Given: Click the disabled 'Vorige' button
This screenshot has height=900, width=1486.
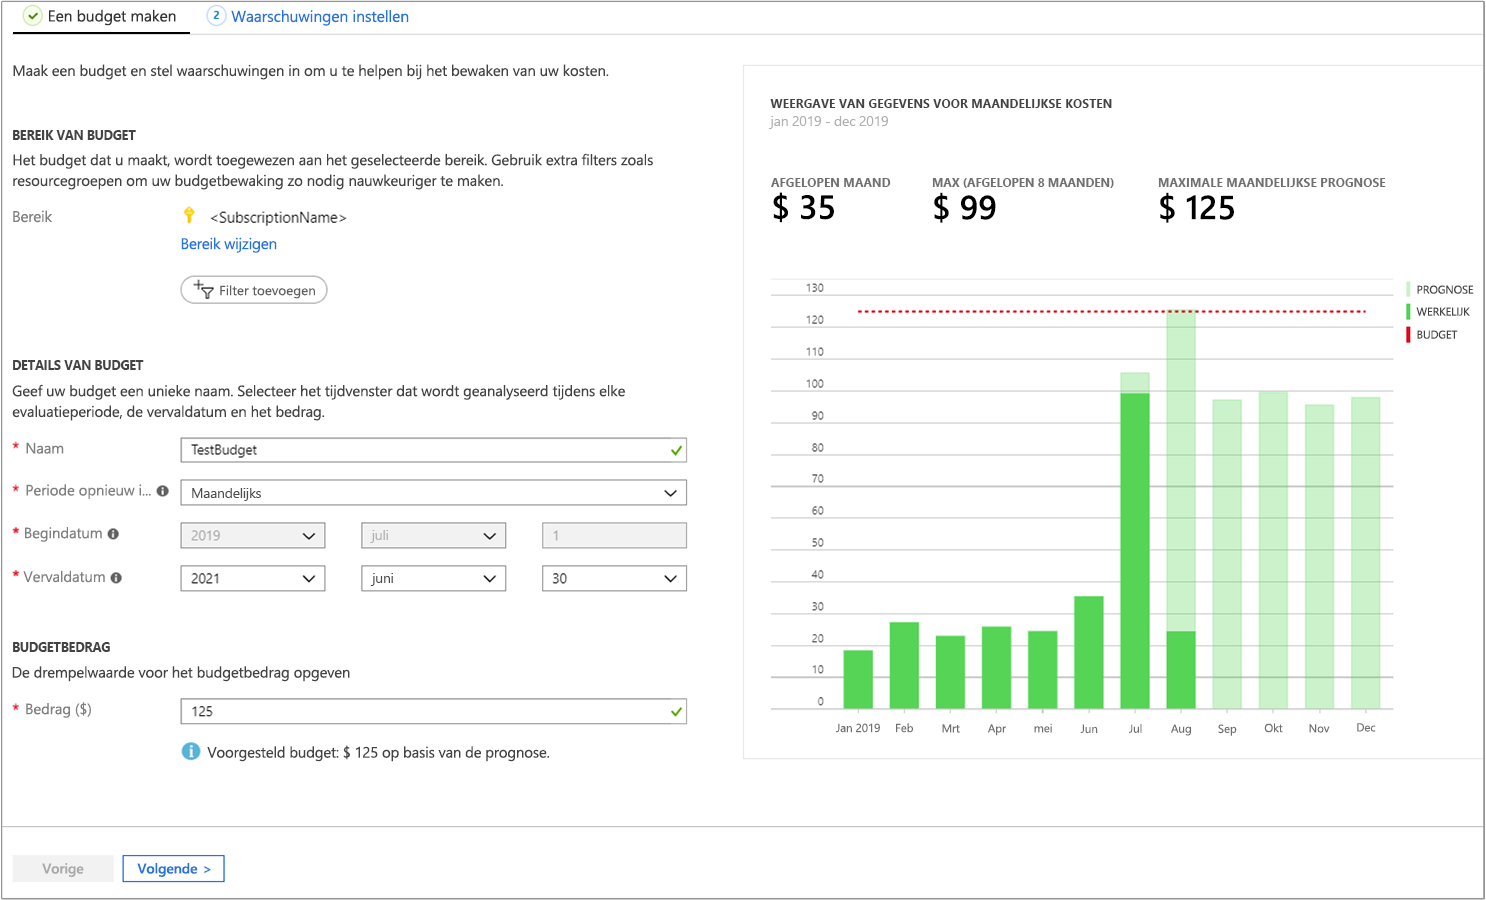Looking at the screenshot, I should tap(63, 869).
